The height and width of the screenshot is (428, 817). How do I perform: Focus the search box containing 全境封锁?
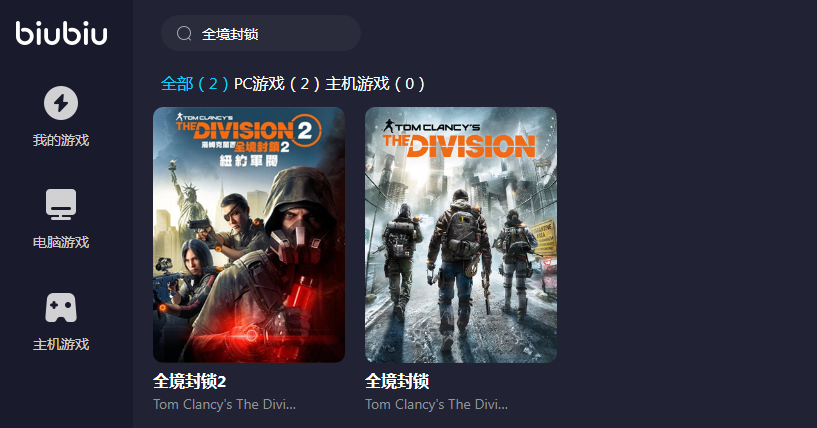click(261, 33)
